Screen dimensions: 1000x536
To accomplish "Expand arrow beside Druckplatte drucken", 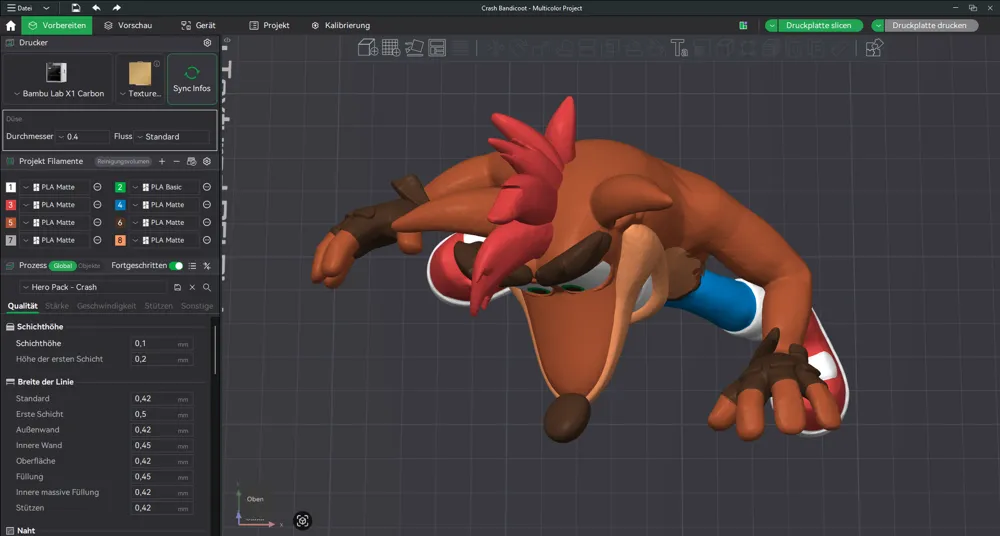I will tap(878, 26).
